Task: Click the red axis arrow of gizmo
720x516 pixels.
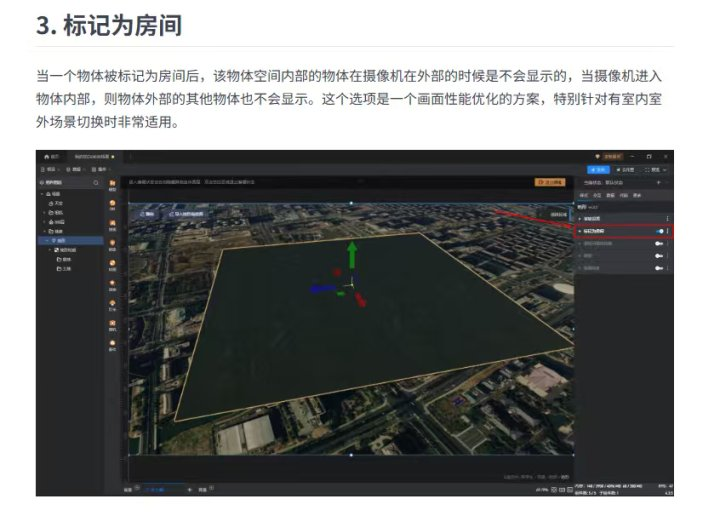Action: tap(360, 300)
